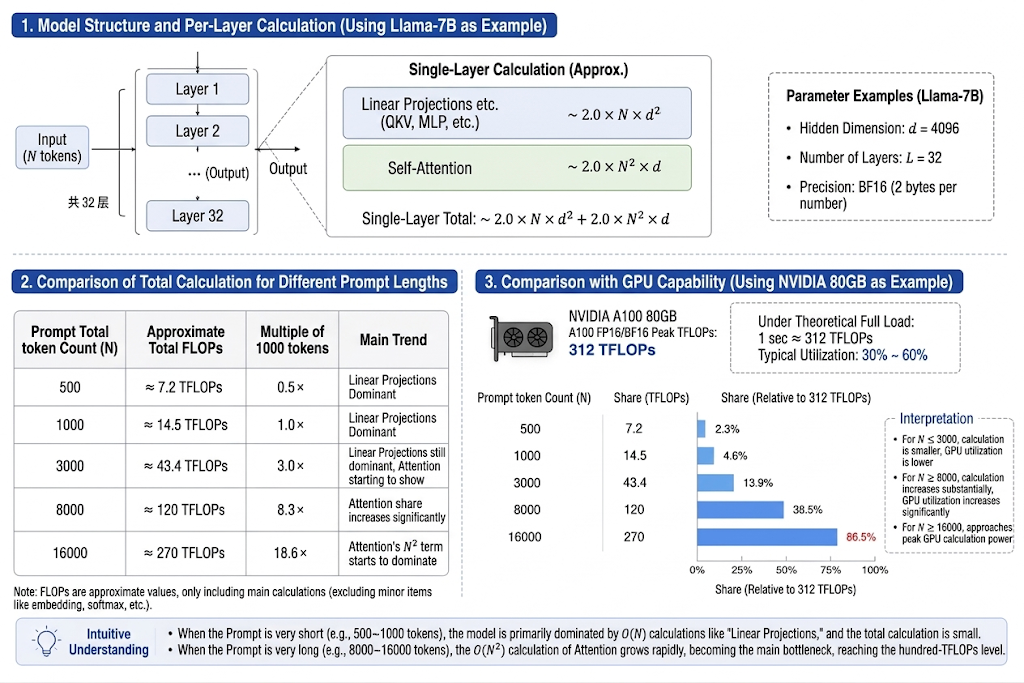1024x683 pixels.
Task: Click the chart bar labeled 86.5%
Action: pos(767,537)
